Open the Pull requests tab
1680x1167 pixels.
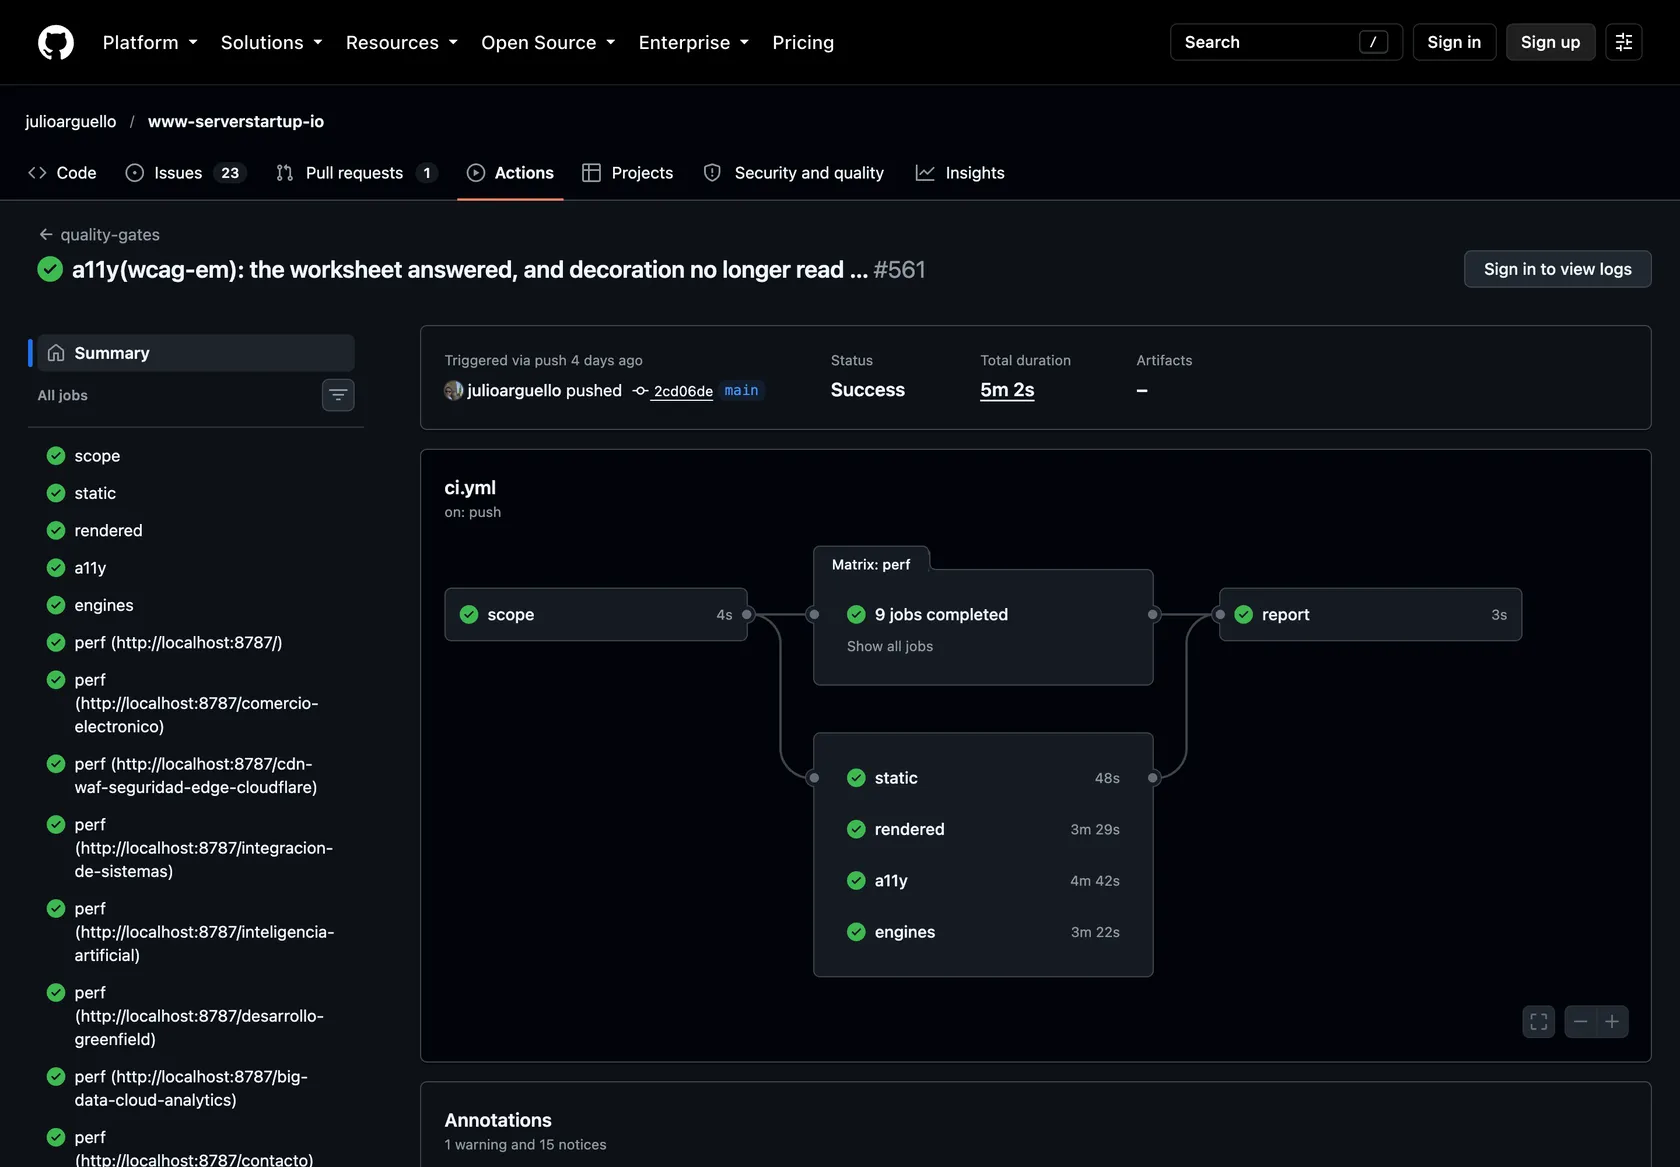pos(357,173)
